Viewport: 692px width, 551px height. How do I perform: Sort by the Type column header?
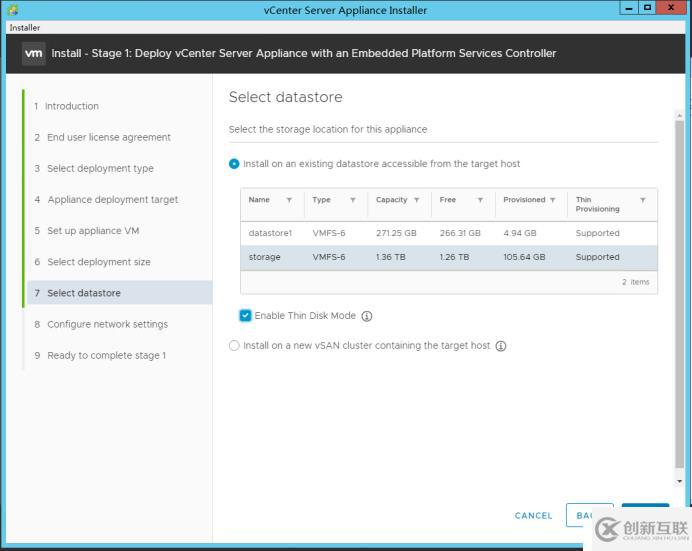(321, 200)
